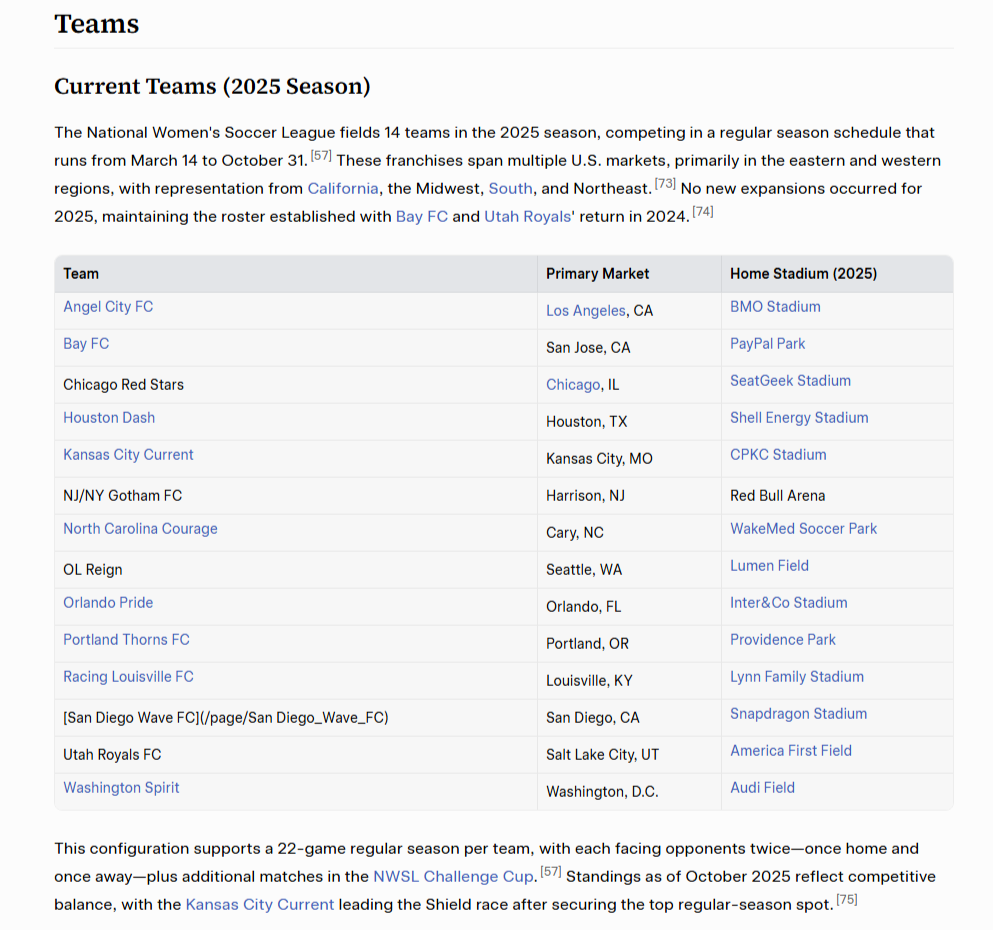Open Angel City FC team link

point(108,307)
